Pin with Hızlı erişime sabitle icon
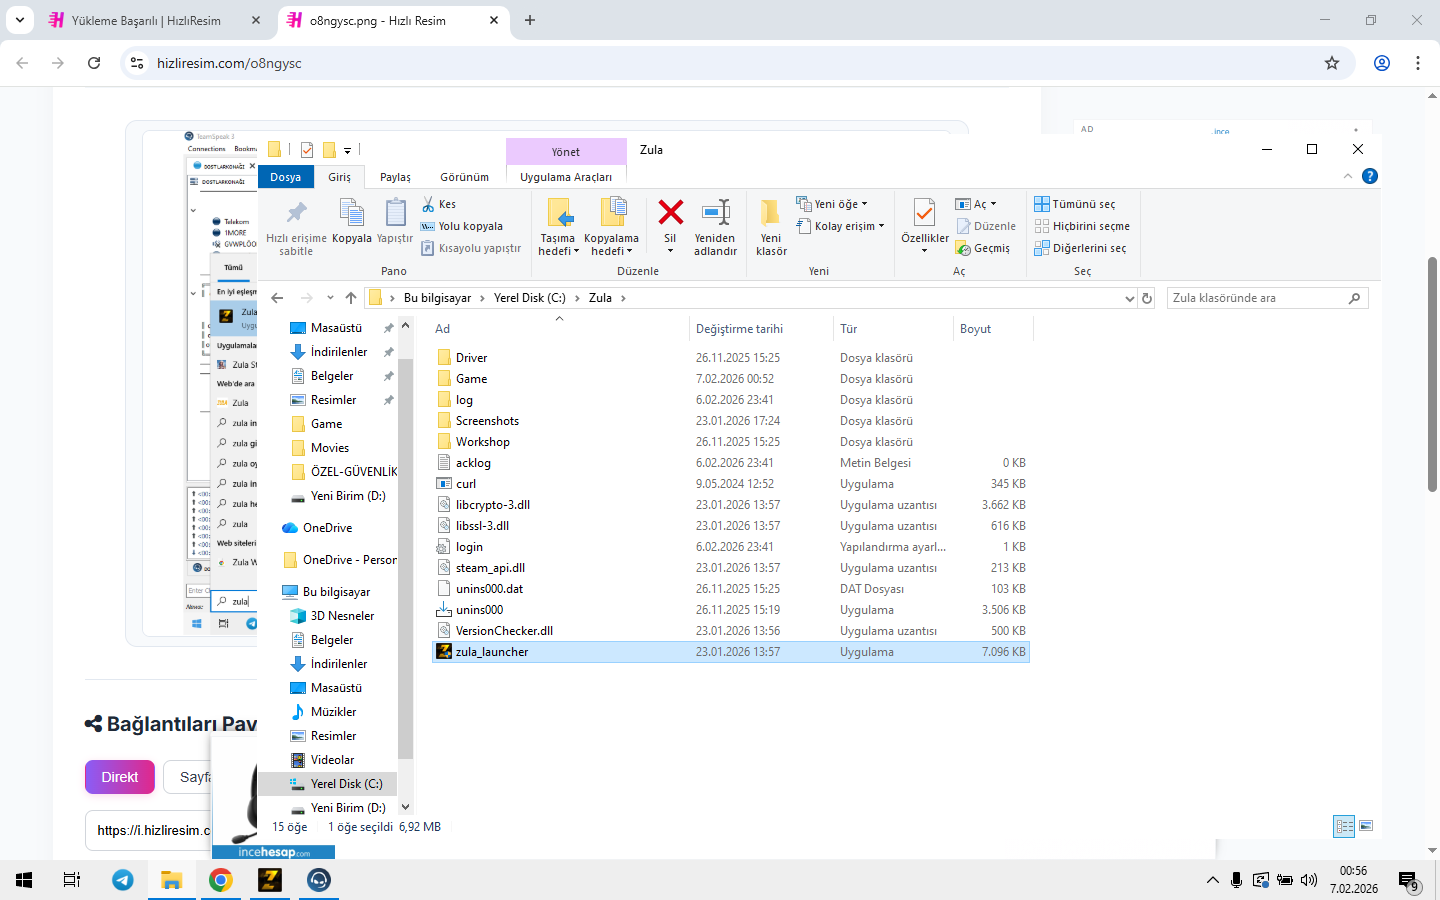Viewport: 1440px width, 900px height. click(296, 213)
